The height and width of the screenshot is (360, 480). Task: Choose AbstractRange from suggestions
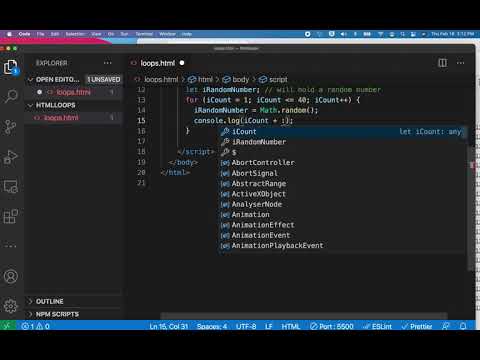[x=342, y=183]
